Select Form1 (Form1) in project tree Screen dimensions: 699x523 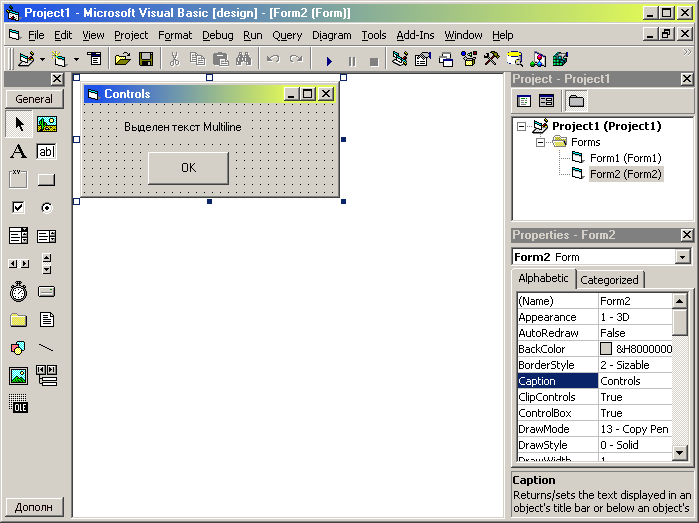625,158
